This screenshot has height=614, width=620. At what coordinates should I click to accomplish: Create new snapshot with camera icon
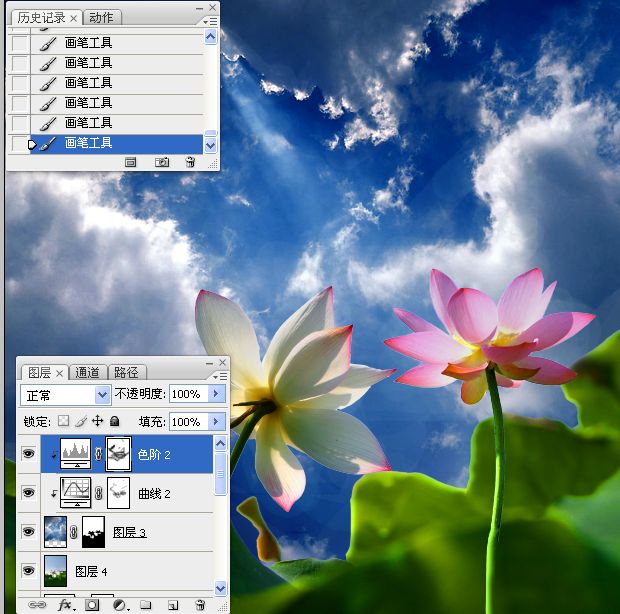pos(162,162)
